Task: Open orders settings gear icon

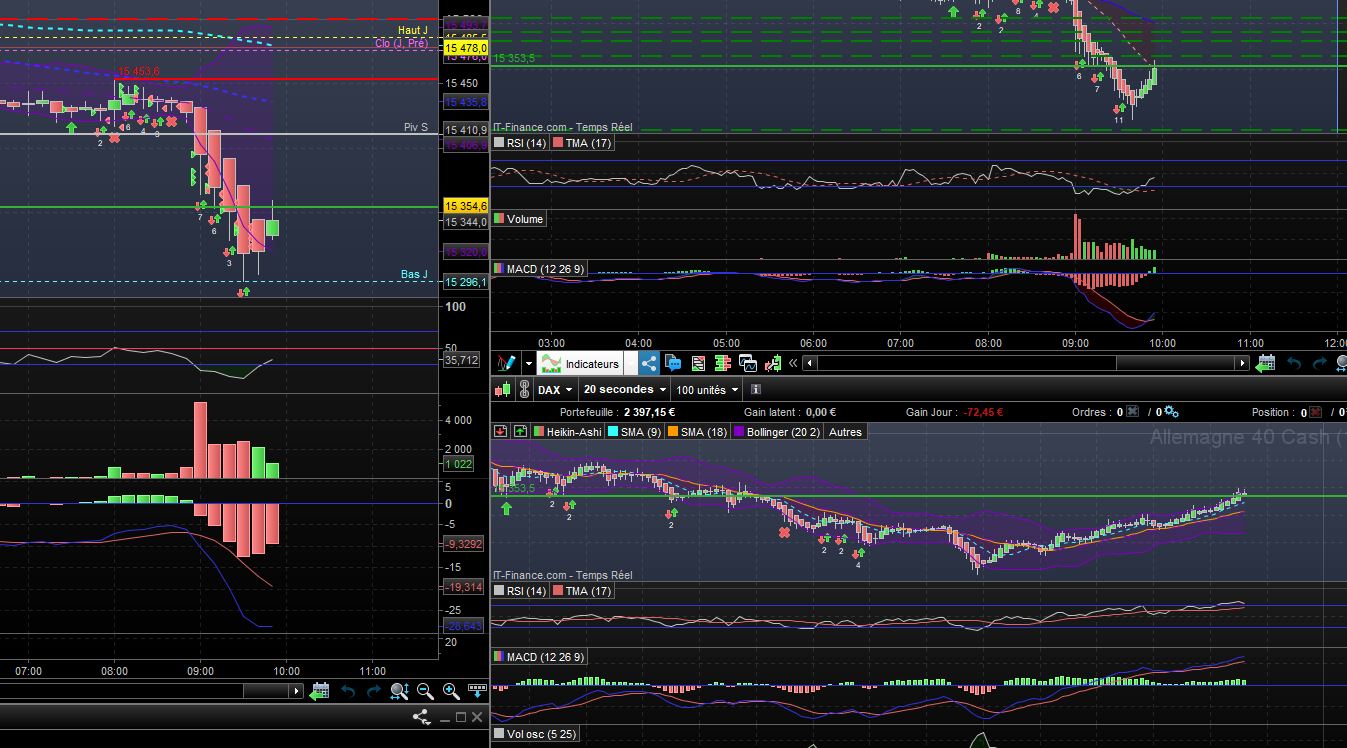Action: (x=1171, y=412)
